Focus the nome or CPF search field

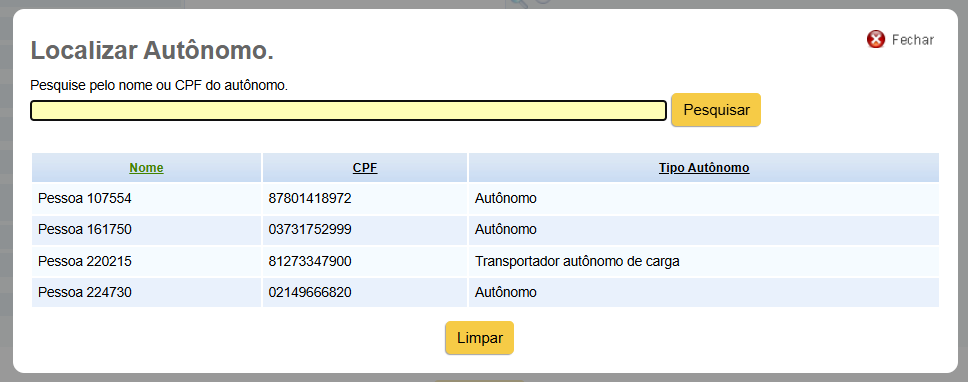tap(348, 110)
